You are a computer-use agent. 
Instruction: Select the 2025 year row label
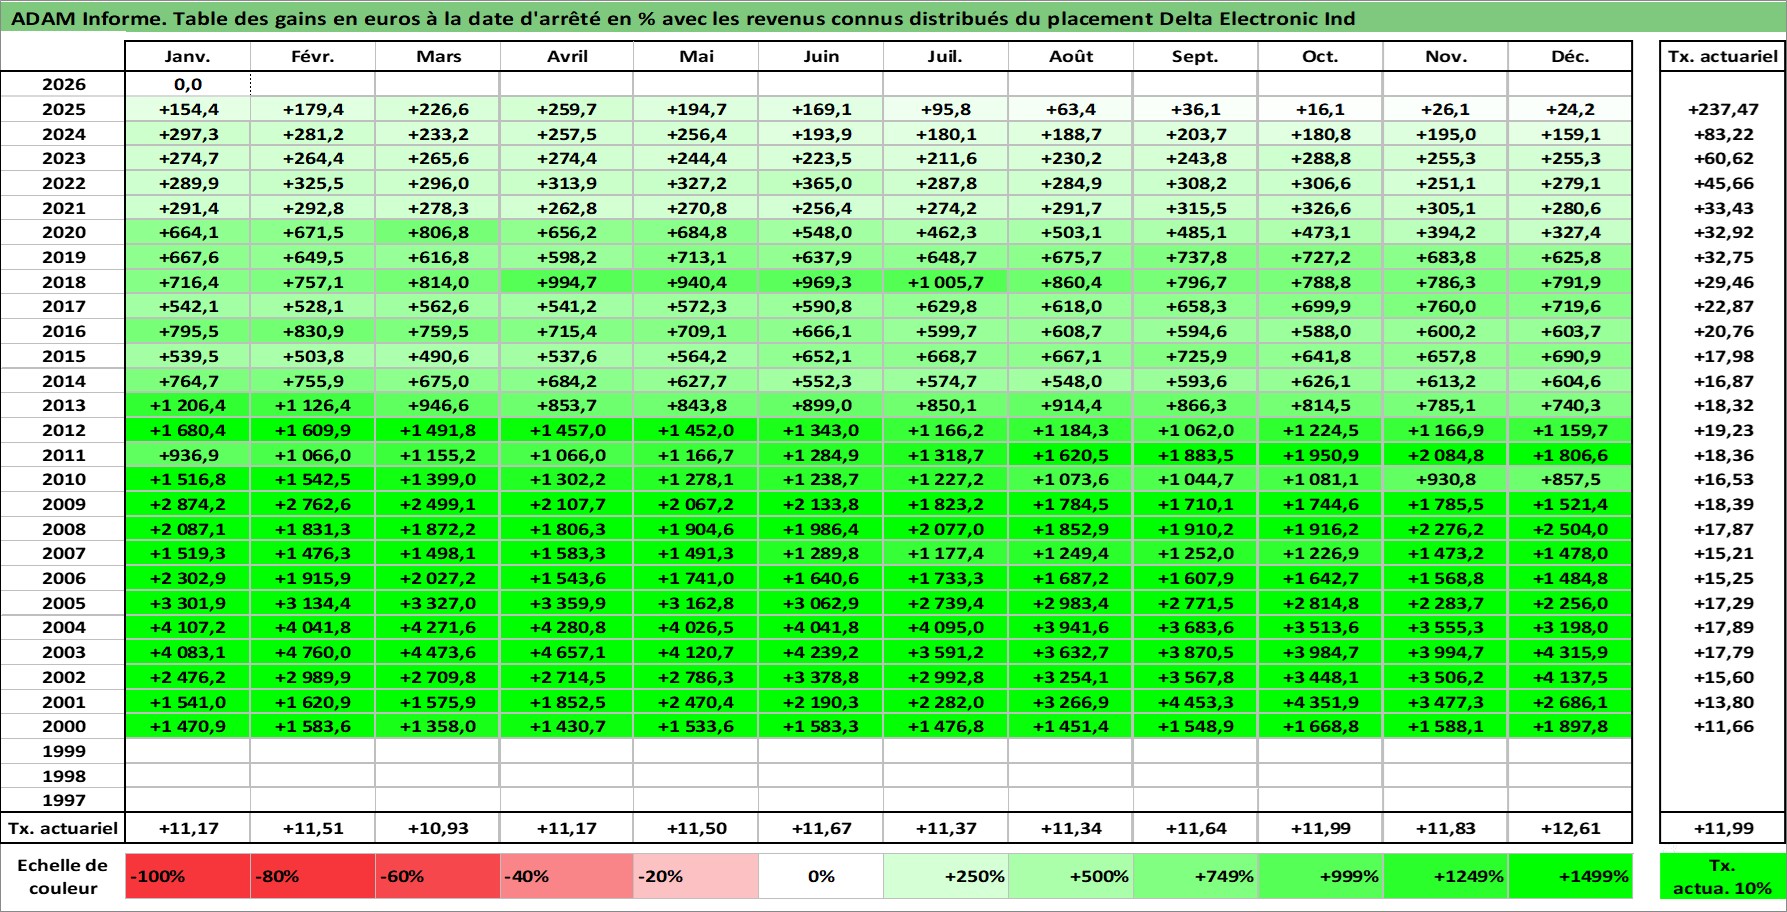pos(63,109)
